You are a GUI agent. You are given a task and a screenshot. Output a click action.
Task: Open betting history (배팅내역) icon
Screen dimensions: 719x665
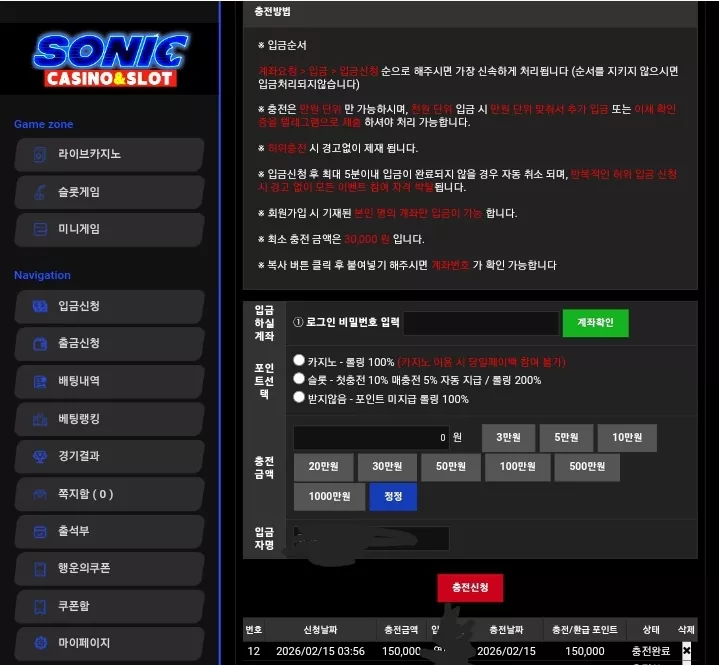40,381
